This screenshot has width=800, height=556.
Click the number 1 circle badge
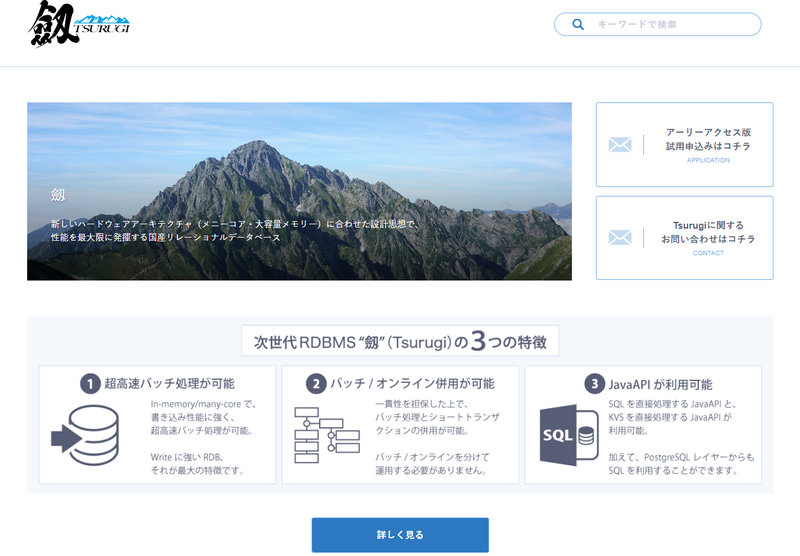point(90,384)
